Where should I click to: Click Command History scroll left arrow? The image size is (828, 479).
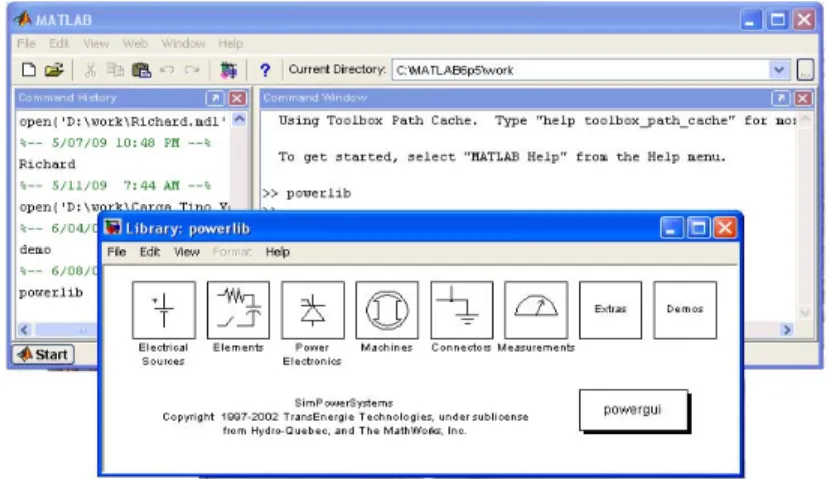point(24,330)
